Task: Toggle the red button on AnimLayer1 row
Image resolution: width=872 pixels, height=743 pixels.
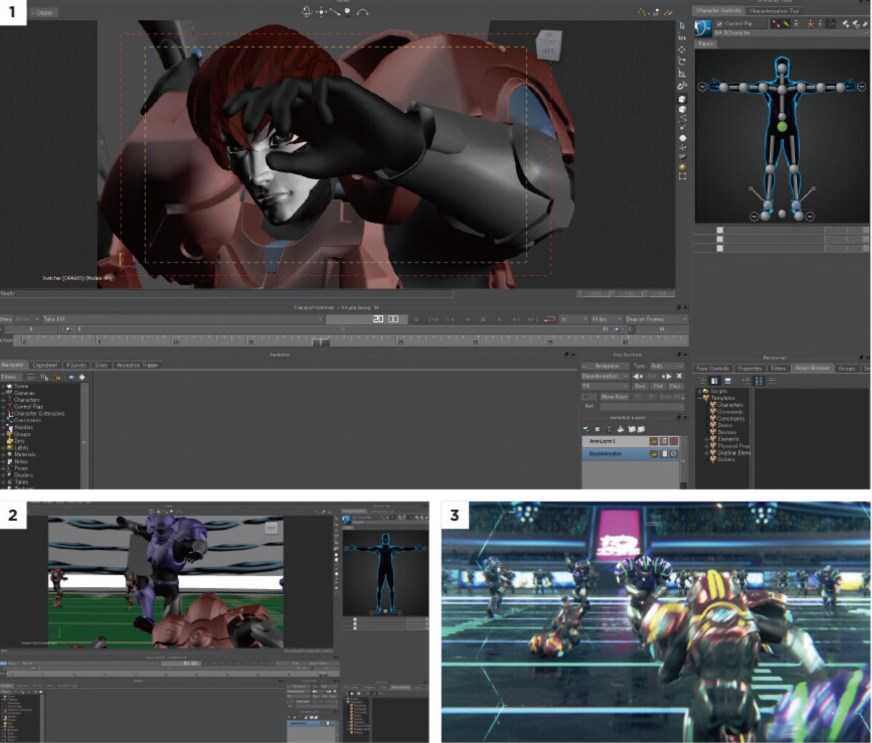Action: tap(673, 441)
